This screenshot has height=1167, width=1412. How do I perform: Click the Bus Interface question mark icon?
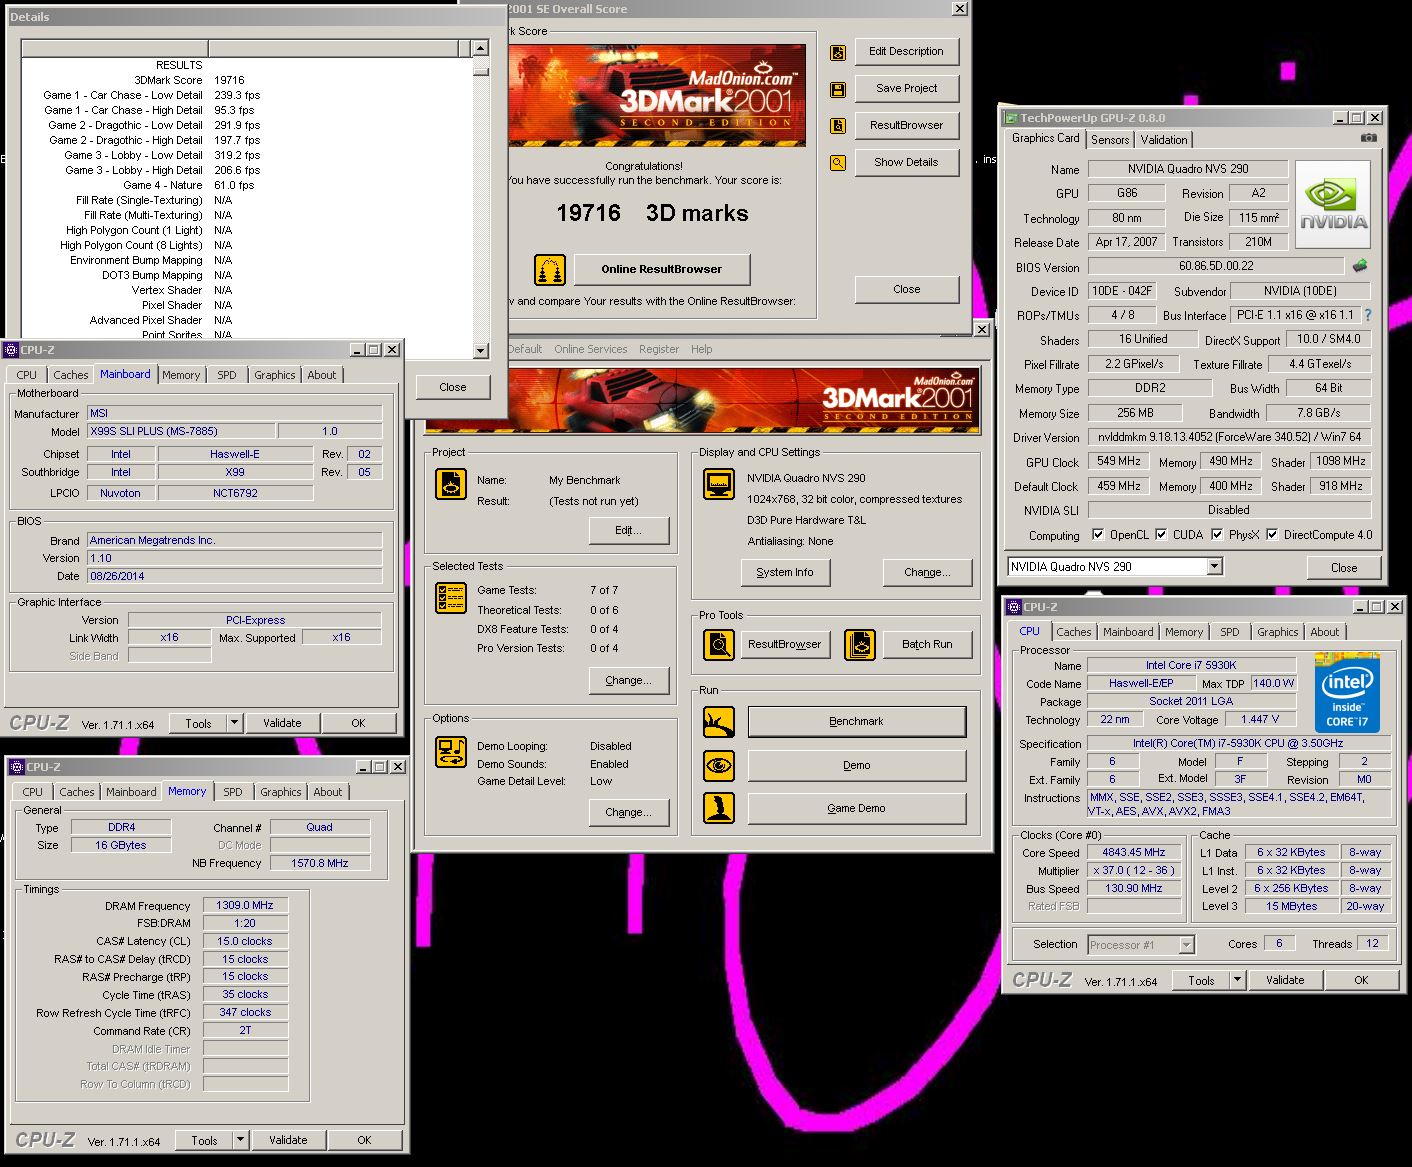tap(1368, 315)
